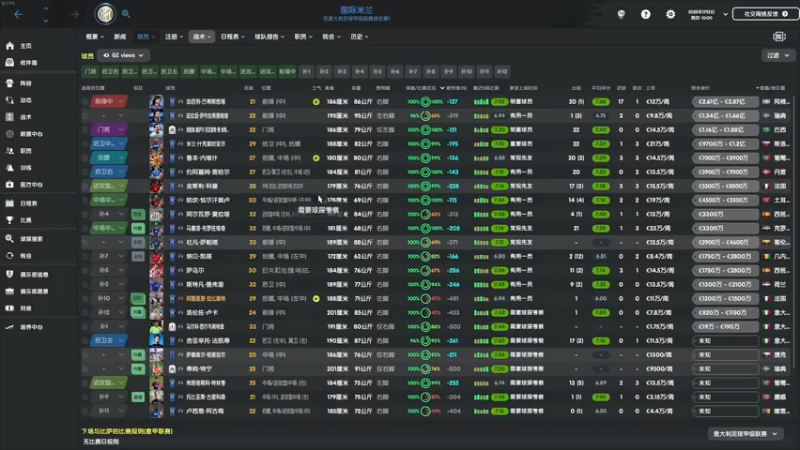Open the 新闻 news menu
This screenshot has width=800, height=450.
pyautogui.click(x=120, y=37)
